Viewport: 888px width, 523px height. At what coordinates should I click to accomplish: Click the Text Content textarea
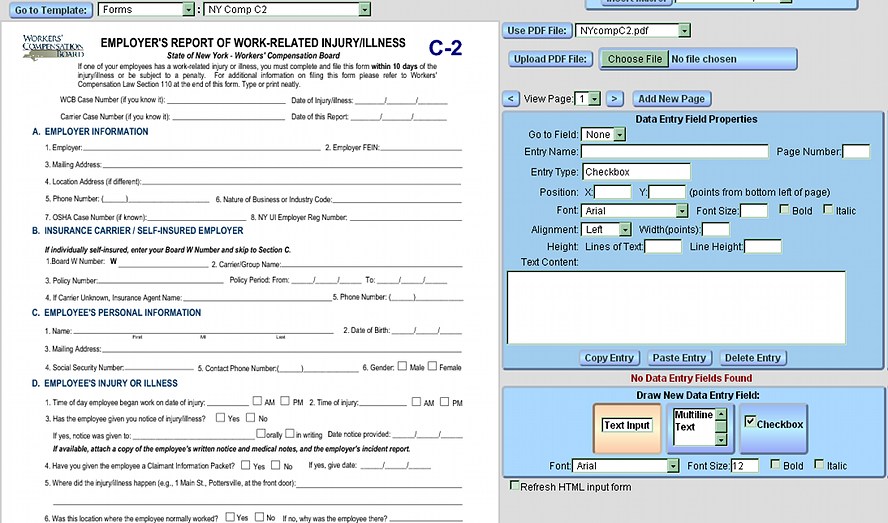coord(676,307)
